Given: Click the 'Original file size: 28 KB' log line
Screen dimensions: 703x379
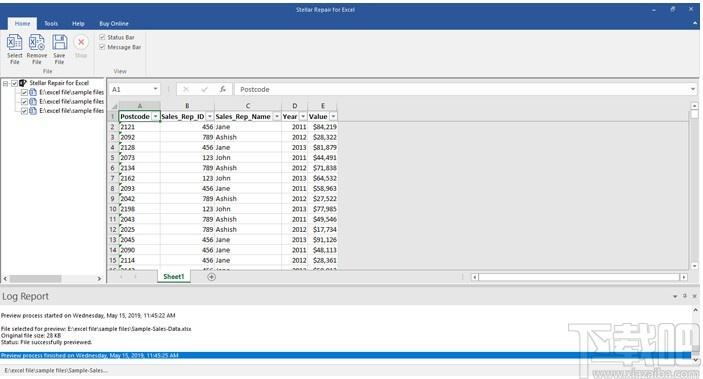Looking at the screenshot, I should [x=31, y=335].
